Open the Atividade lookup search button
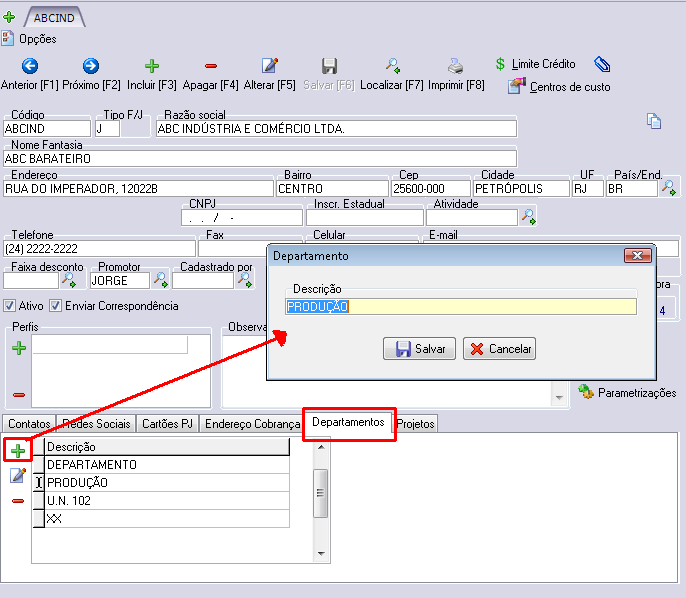 [x=528, y=217]
